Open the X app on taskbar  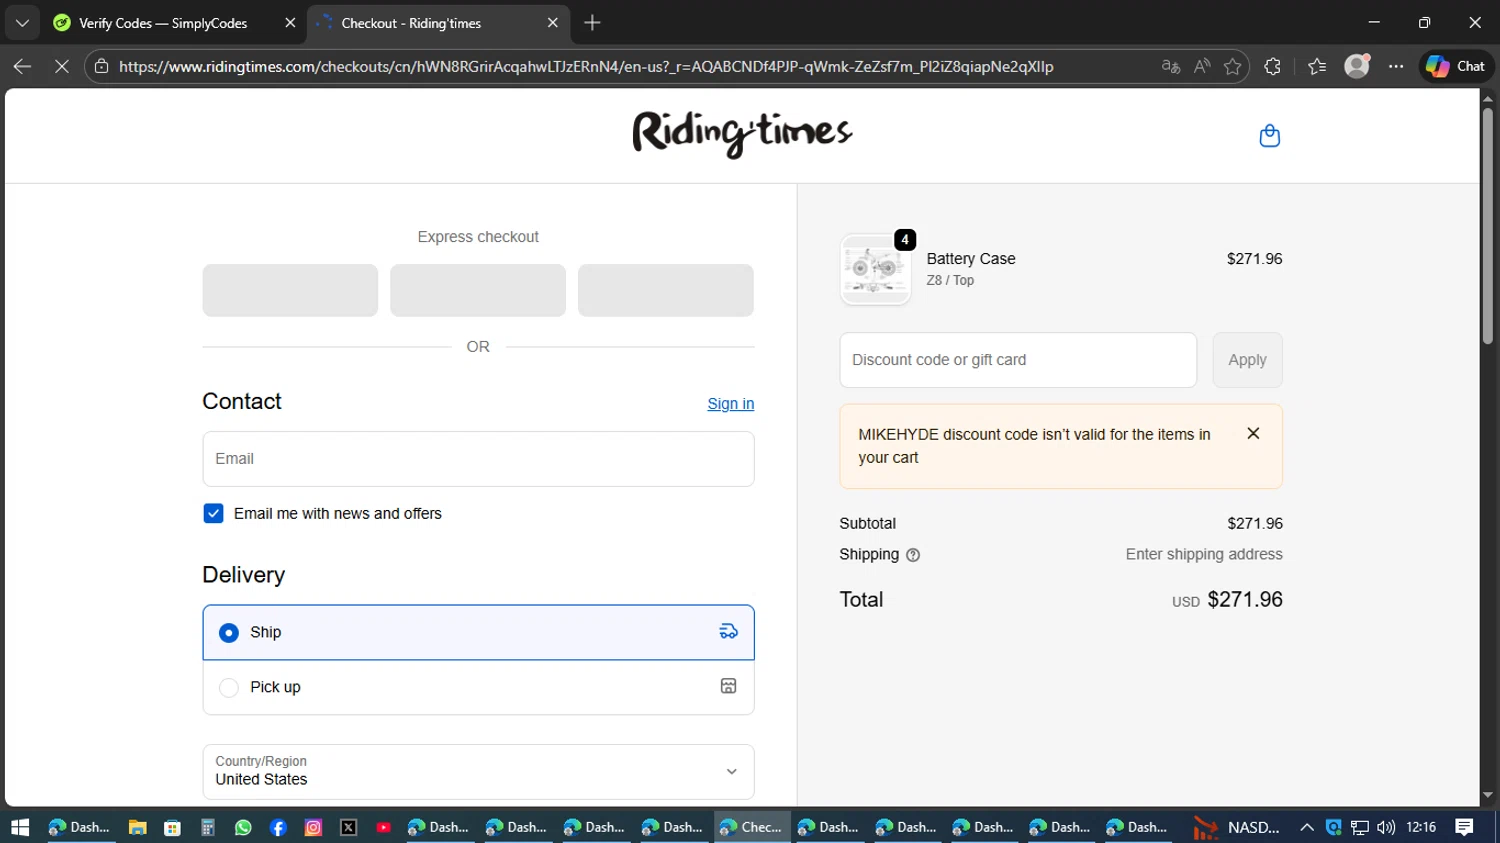coord(348,827)
